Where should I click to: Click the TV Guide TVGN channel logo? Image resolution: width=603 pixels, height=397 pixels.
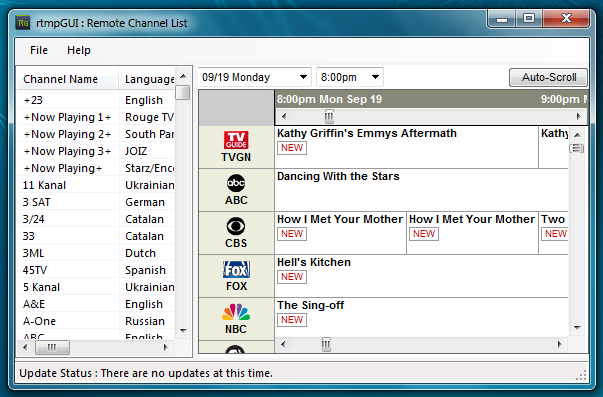pos(236,140)
